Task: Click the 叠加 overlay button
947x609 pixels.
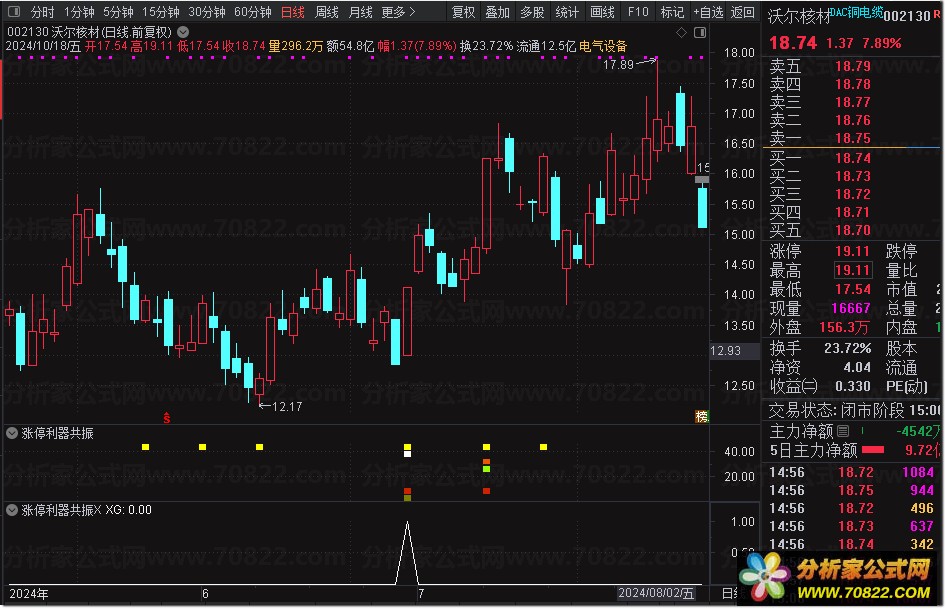Action: pos(498,11)
